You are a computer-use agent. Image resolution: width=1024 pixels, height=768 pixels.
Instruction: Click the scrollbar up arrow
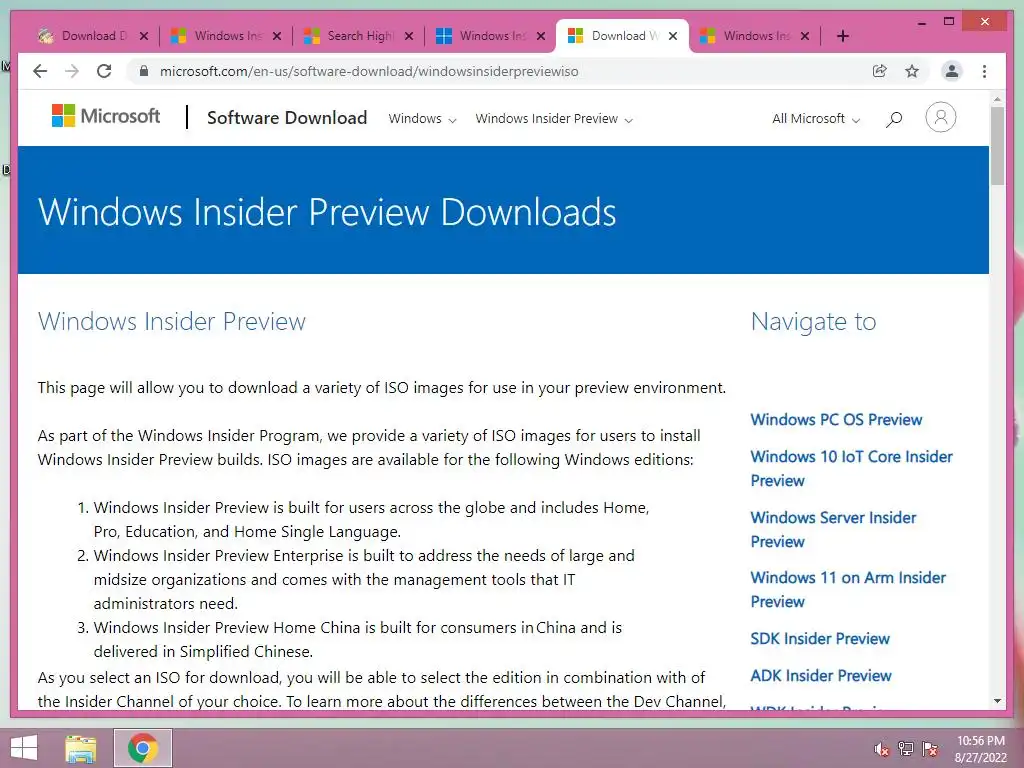(997, 99)
